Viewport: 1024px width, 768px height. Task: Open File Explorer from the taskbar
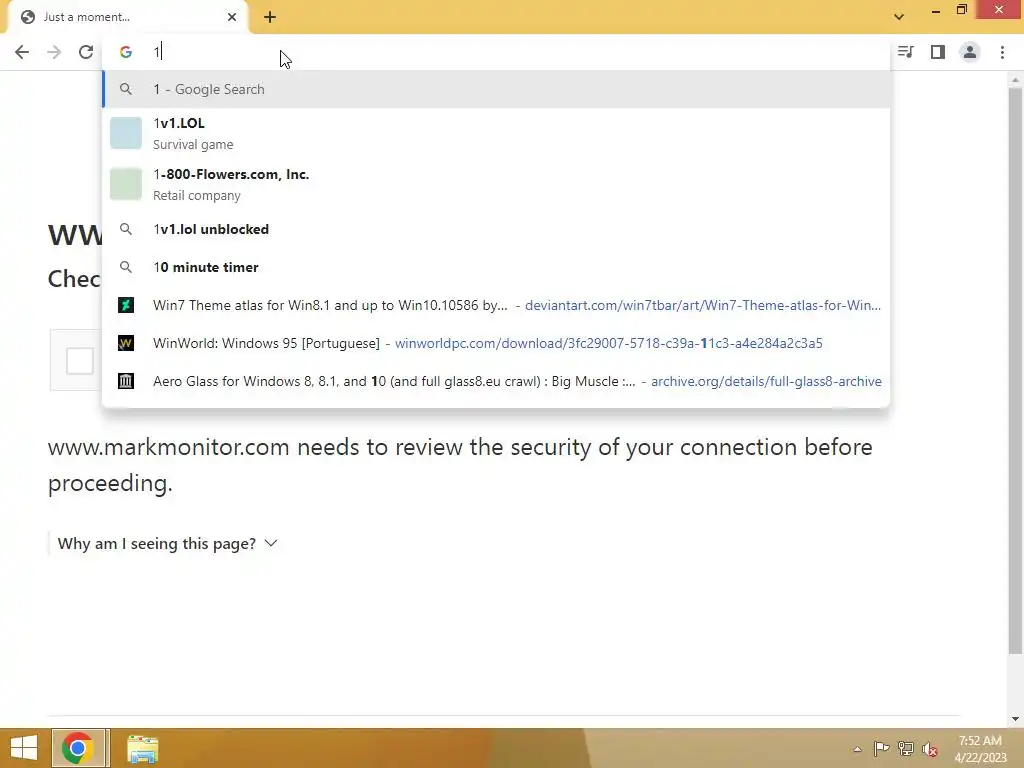click(x=142, y=748)
